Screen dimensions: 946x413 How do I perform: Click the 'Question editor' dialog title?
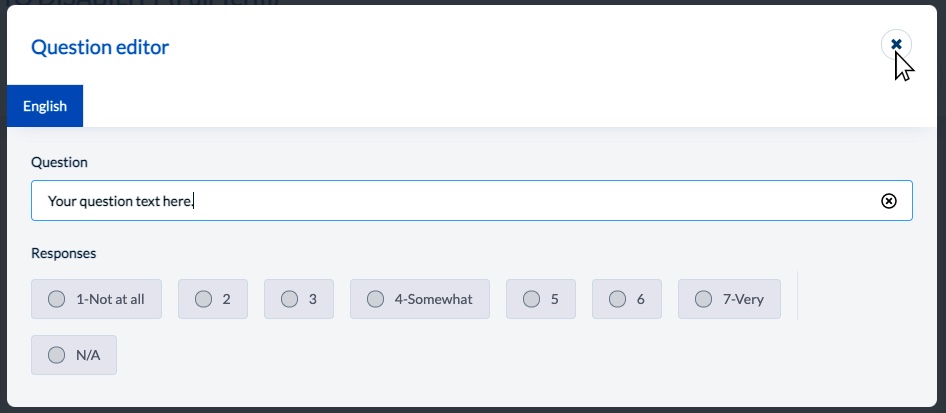100,47
